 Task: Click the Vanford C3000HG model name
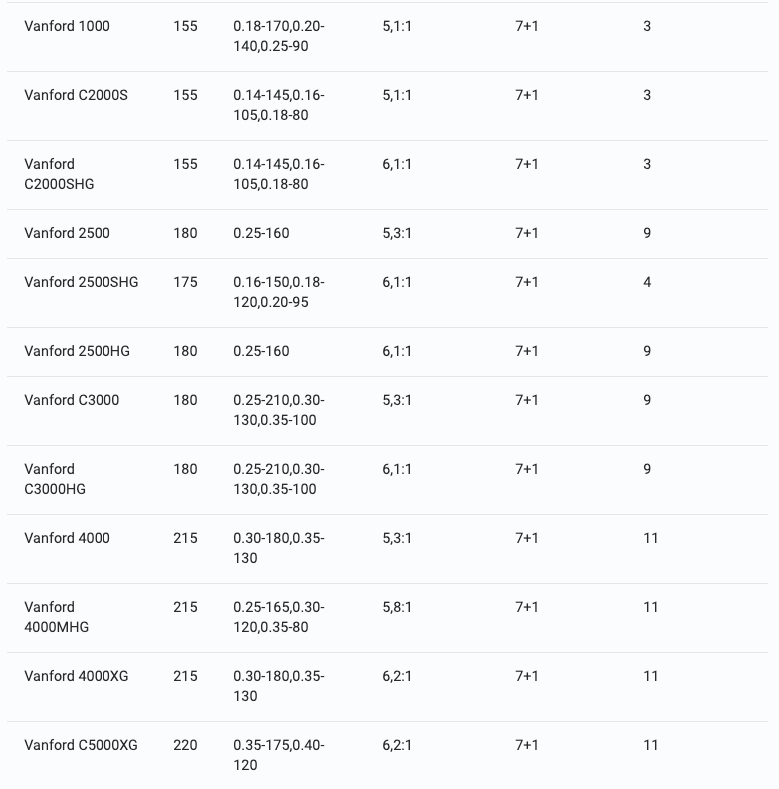(x=55, y=479)
